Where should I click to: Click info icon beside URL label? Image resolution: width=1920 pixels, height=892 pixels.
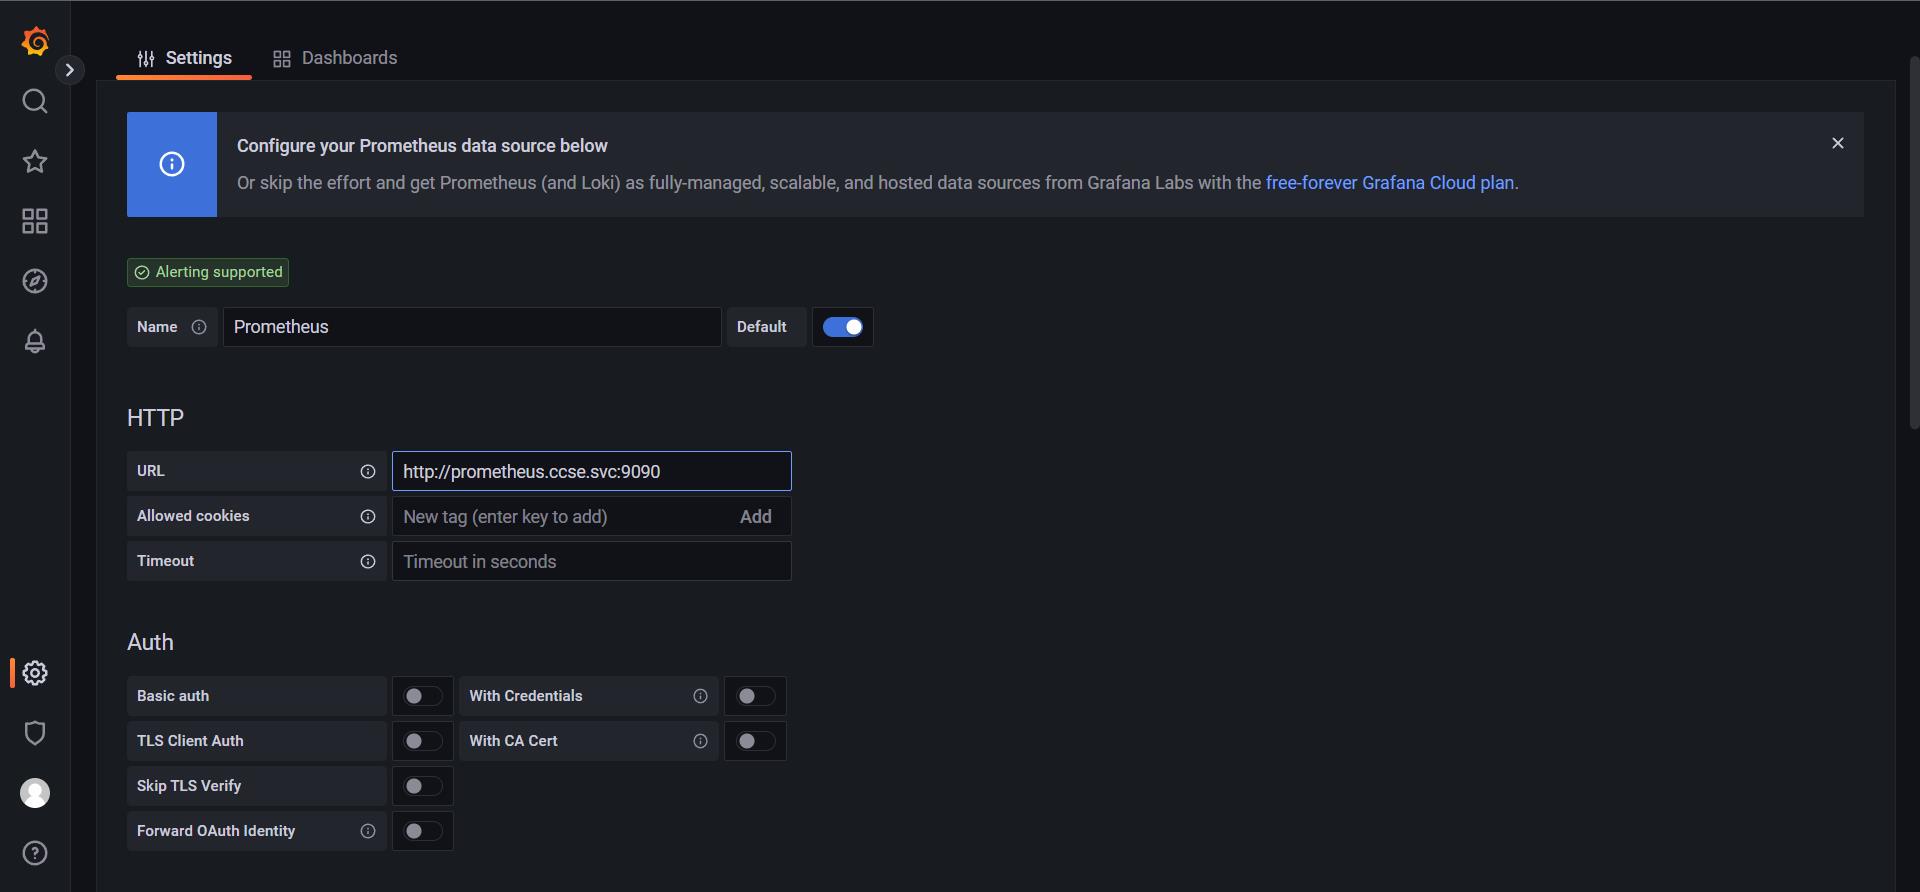click(x=368, y=472)
